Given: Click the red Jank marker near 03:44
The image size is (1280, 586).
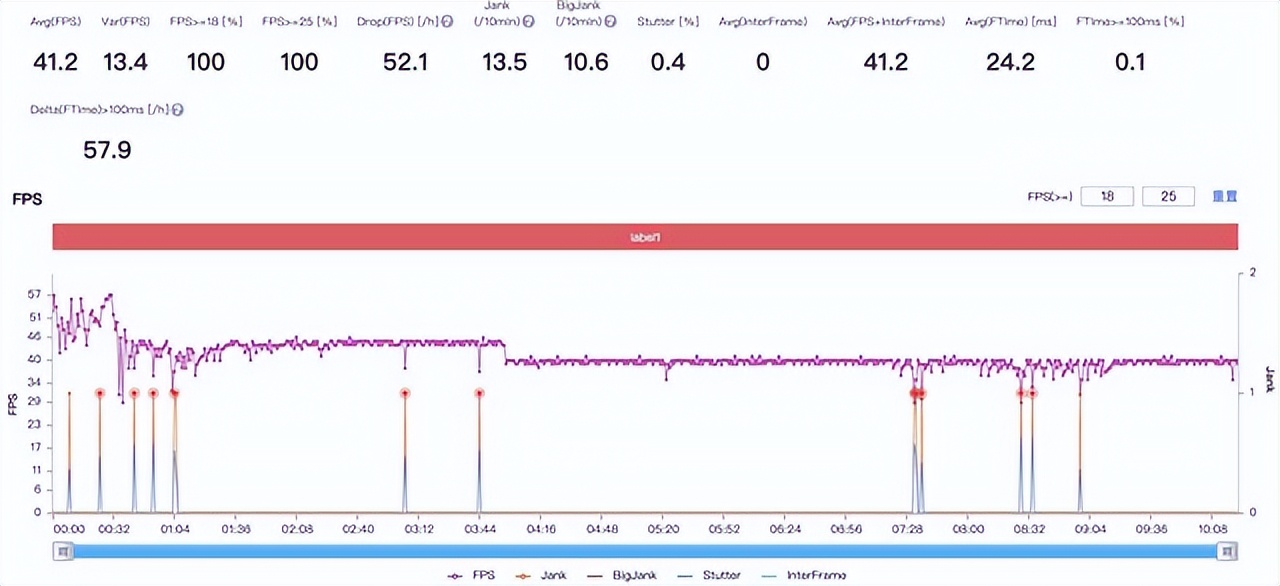Looking at the screenshot, I should point(479,394).
